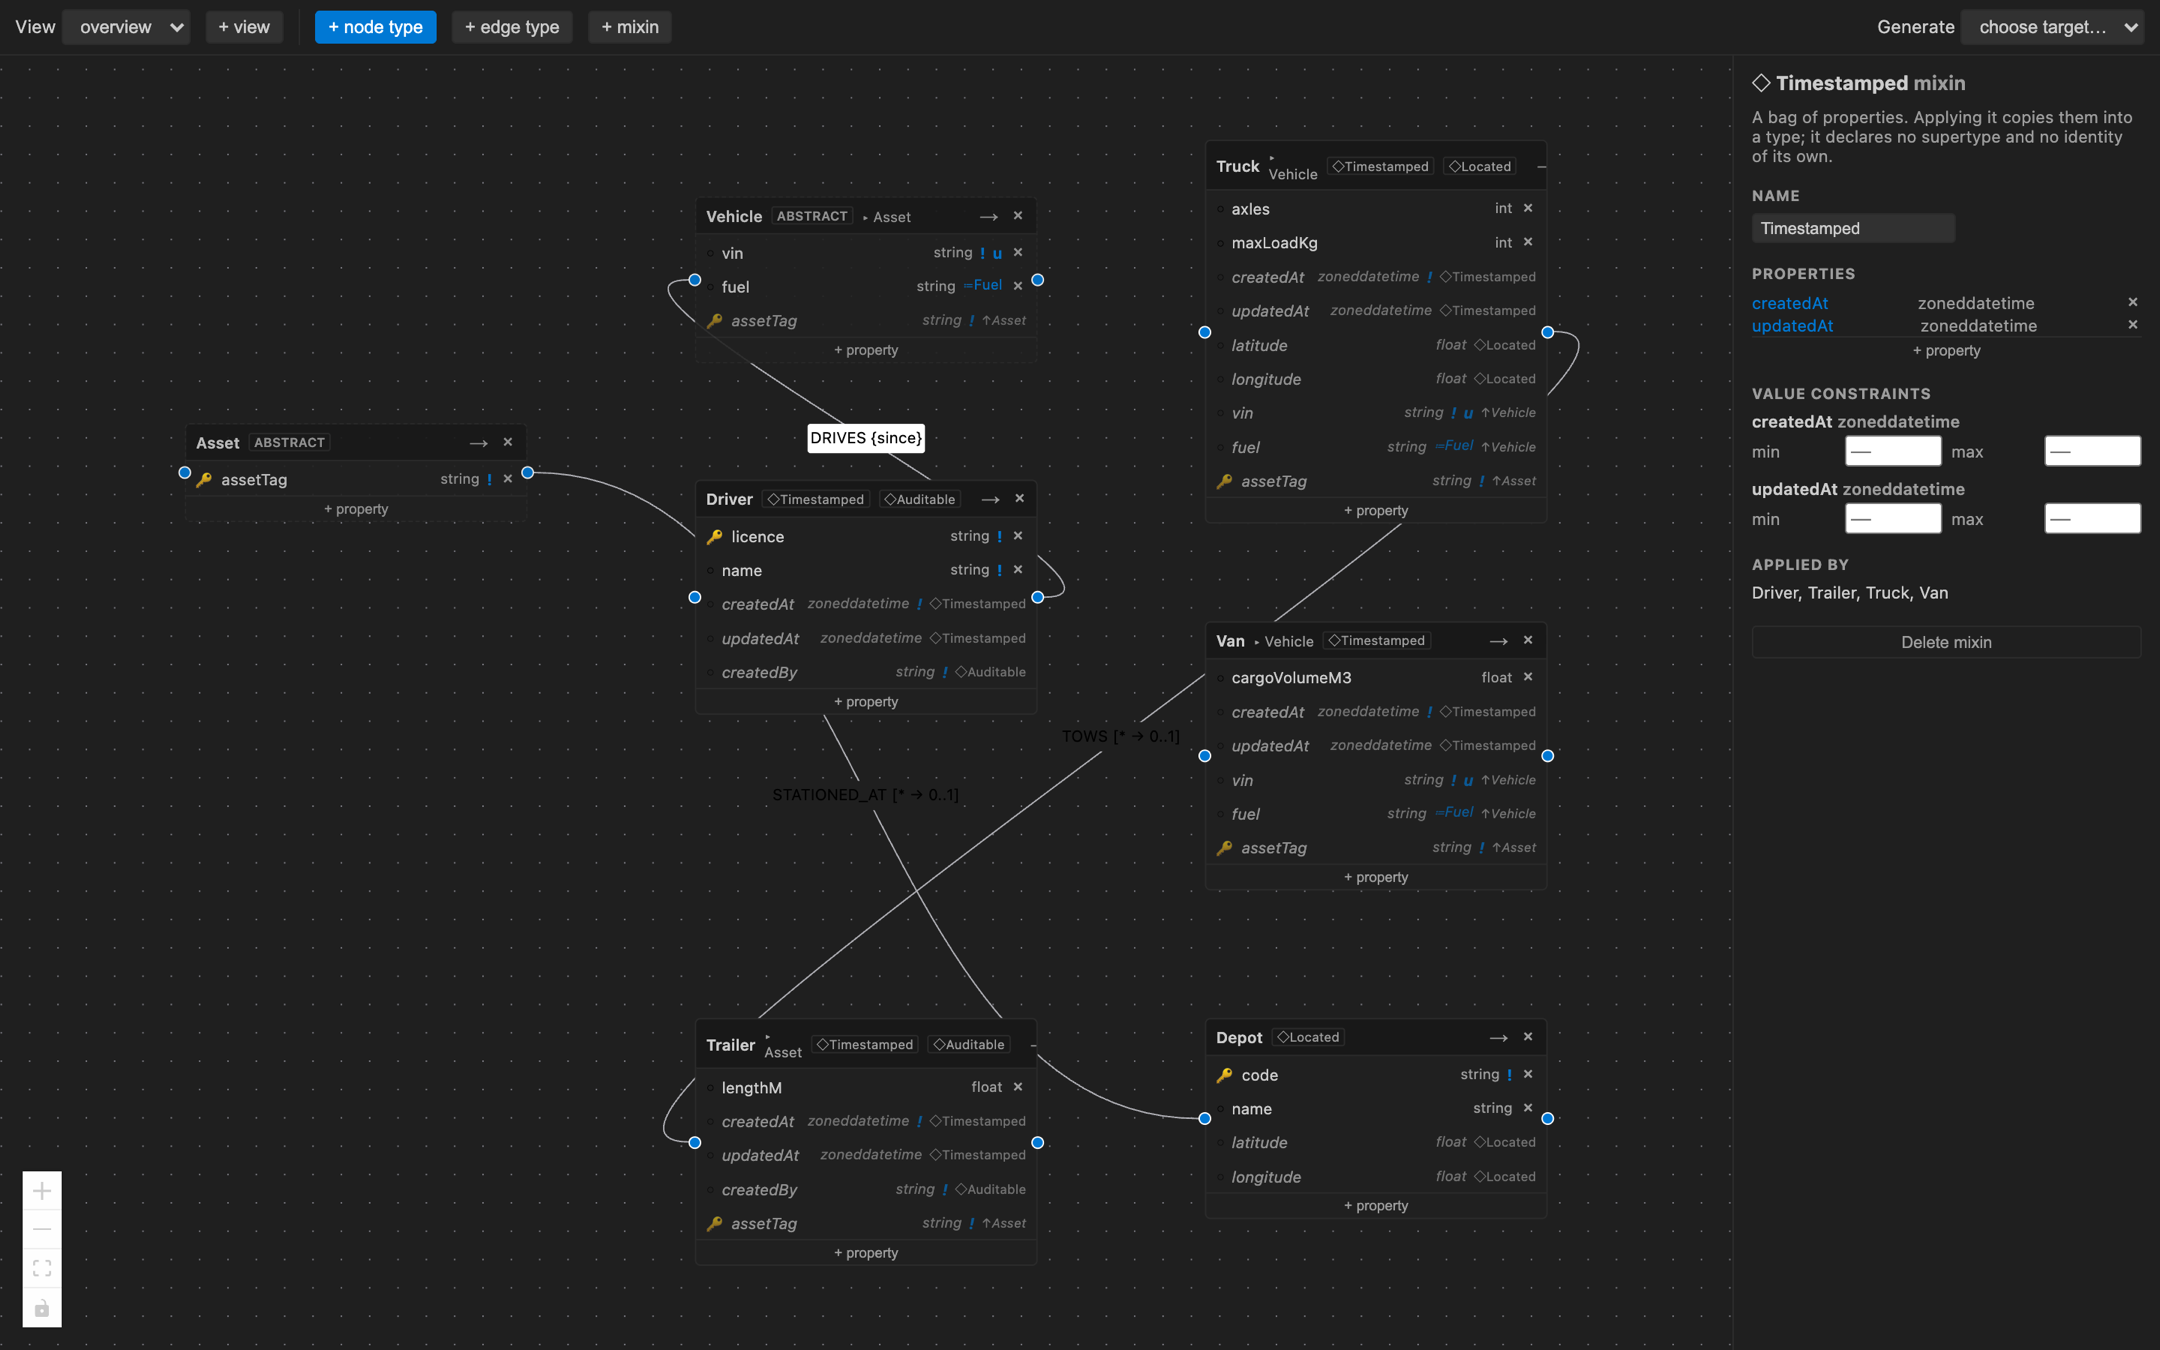This screenshot has height=1350, width=2160.
Task: Click the arrow icon on Driver node header
Action: [990, 499]
